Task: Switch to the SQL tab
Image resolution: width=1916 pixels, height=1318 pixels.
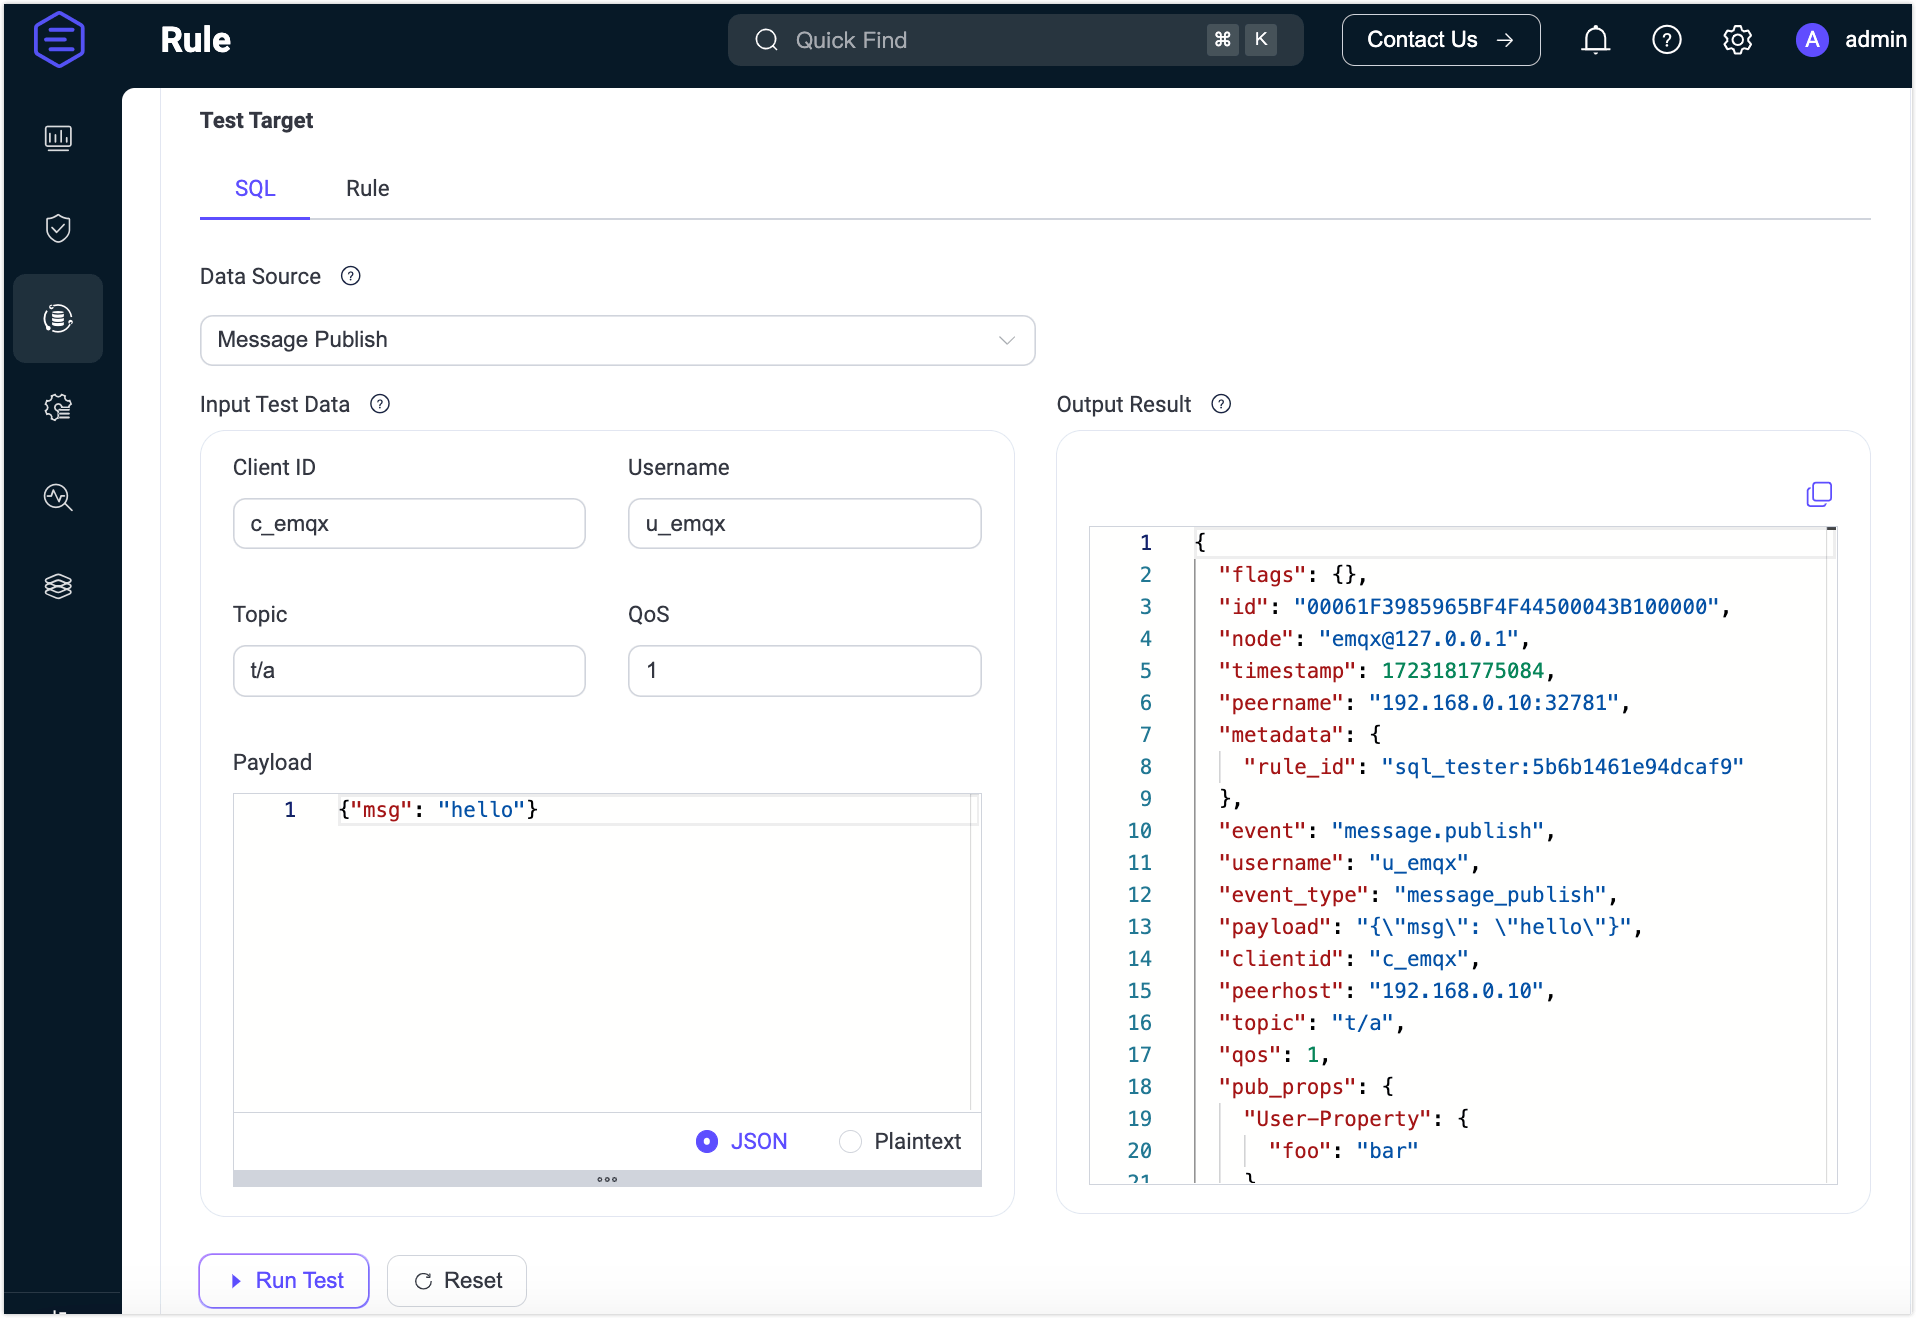Action: pyautogui.click(x=255, y=189)
